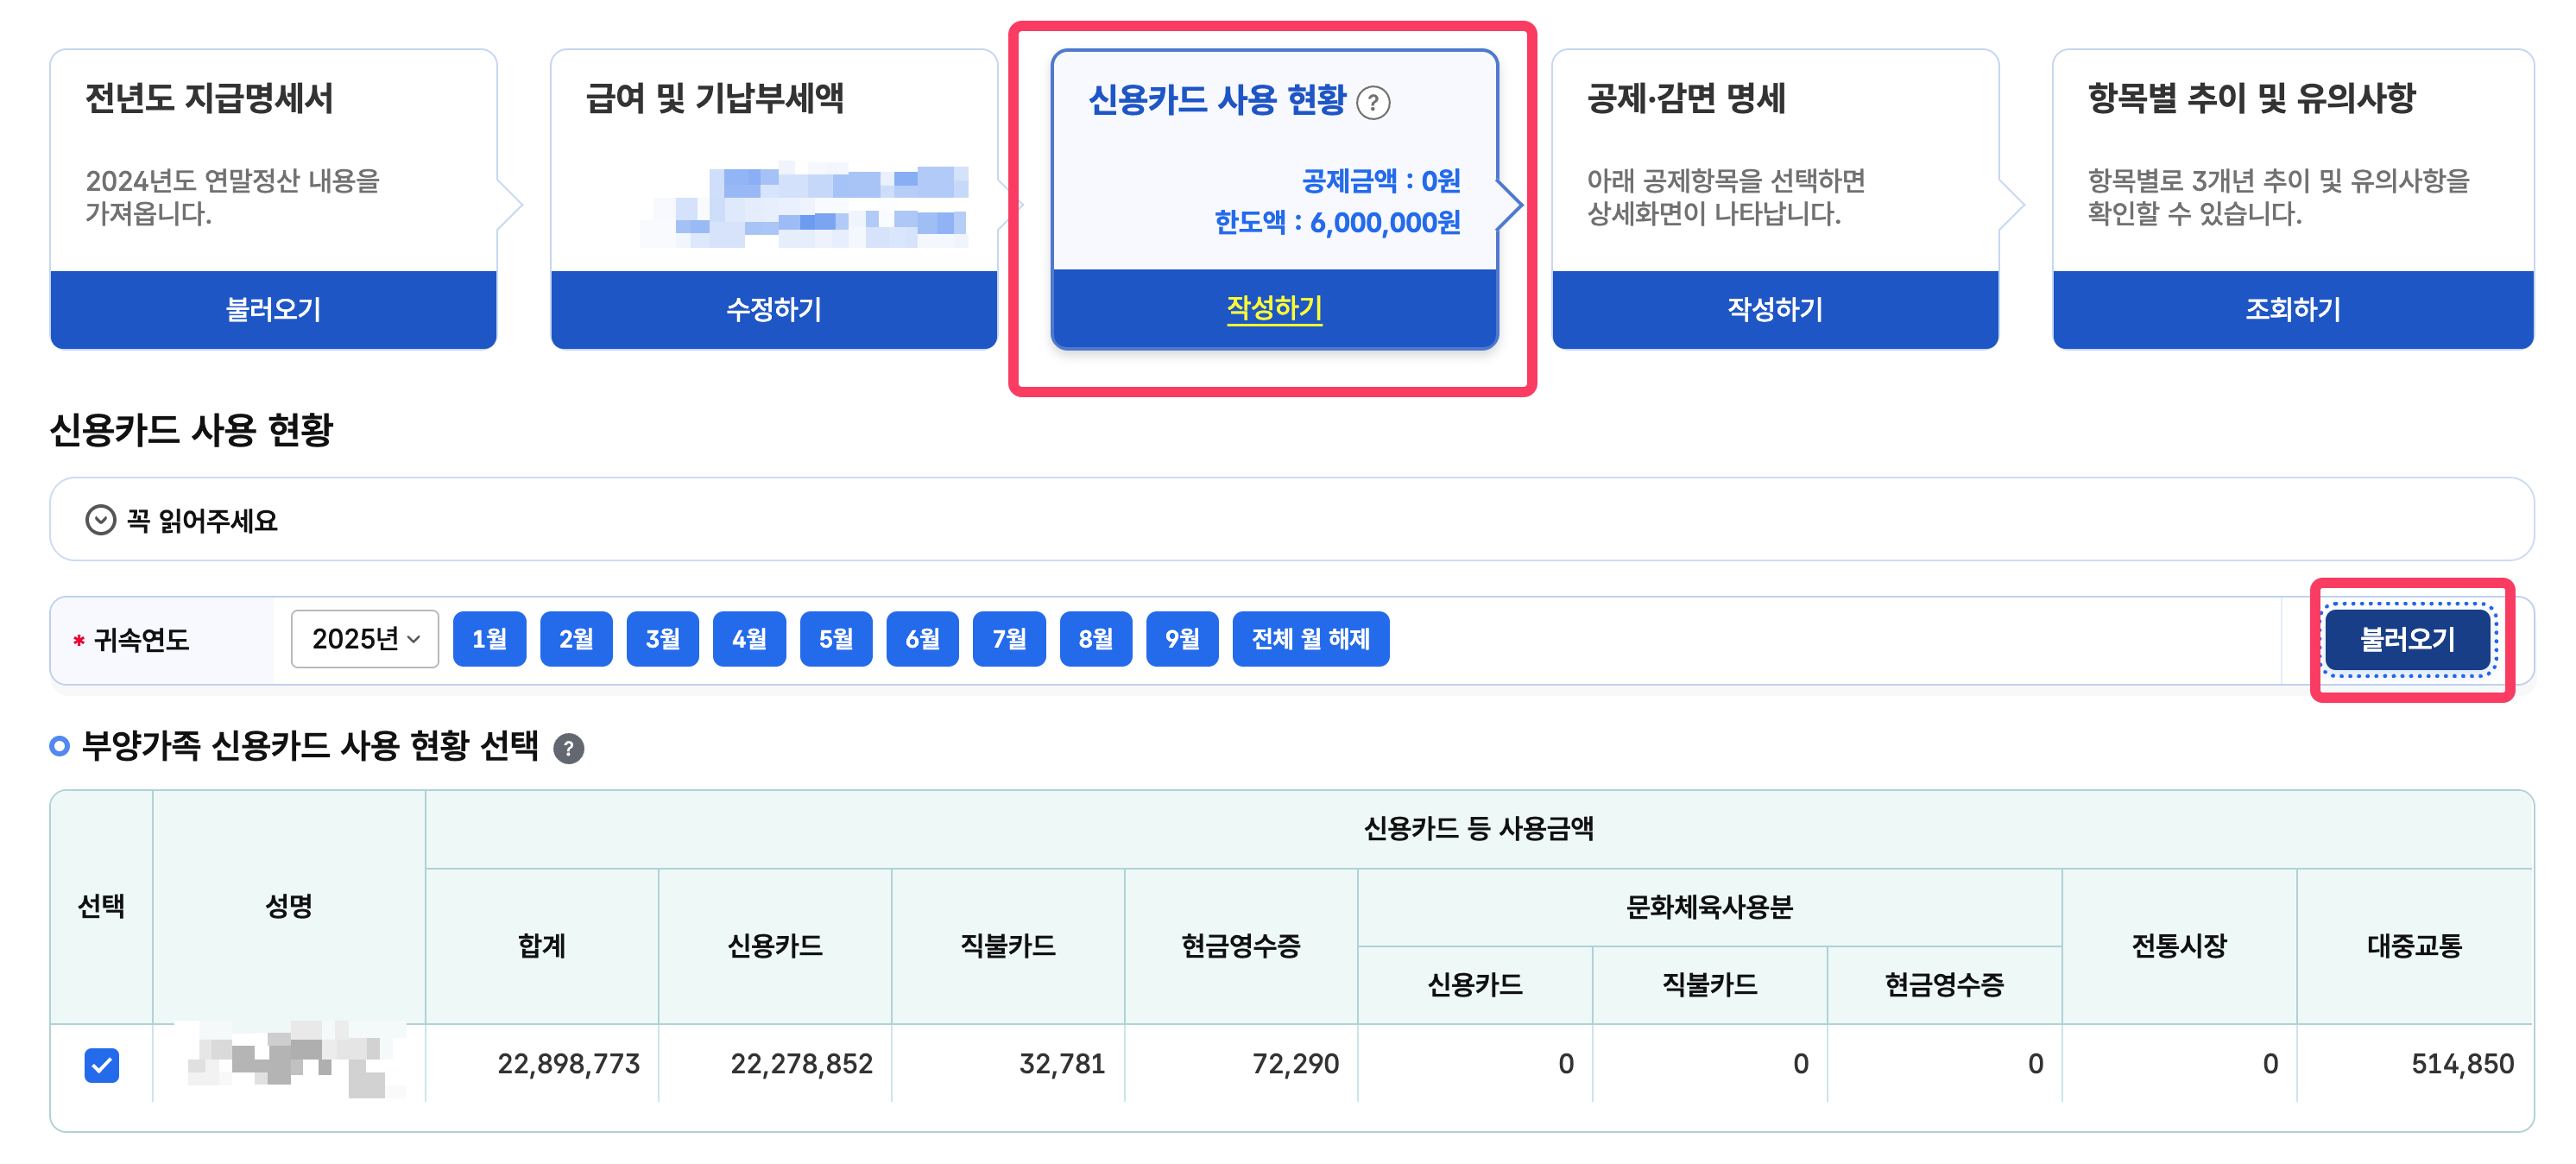Select the 신용카드 사용 현황 step card title
The width and height of the screenshot is (2576, 1164).
tap(1216, 99)
